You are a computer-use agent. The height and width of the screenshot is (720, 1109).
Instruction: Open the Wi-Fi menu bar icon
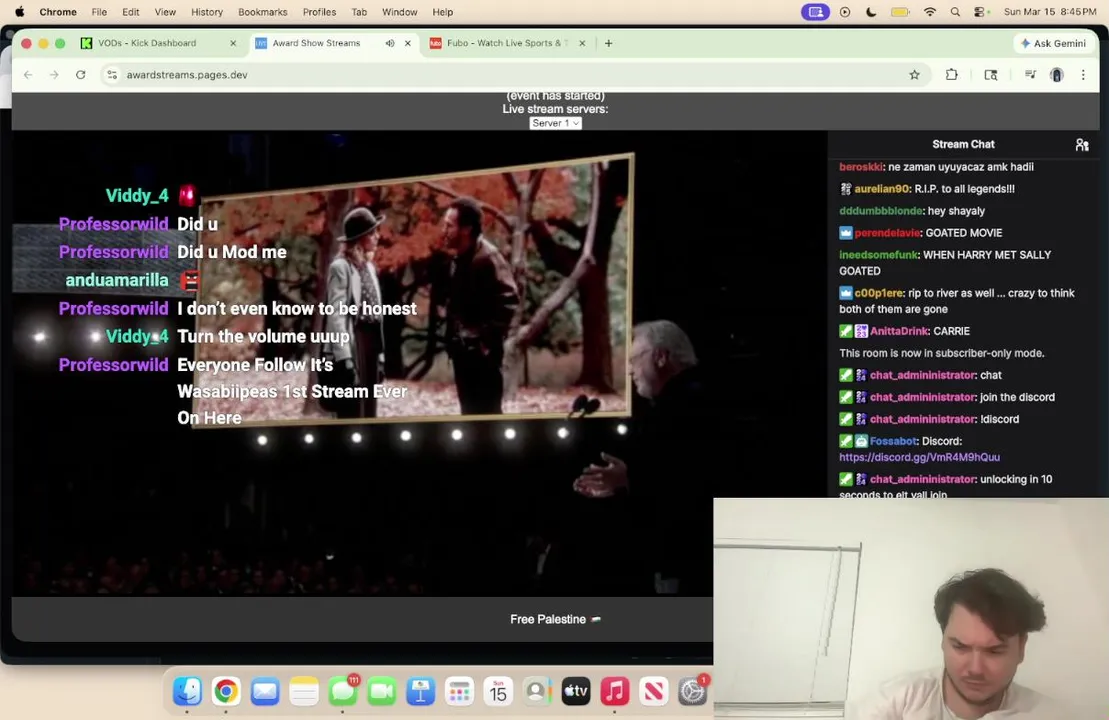(930, 12)
